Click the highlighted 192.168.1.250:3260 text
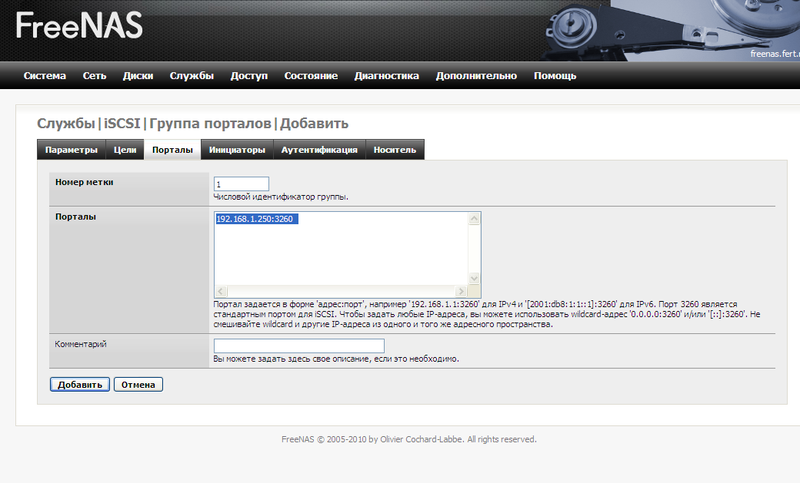Viewport: 800px width, 483px height. tap(257, 219)
